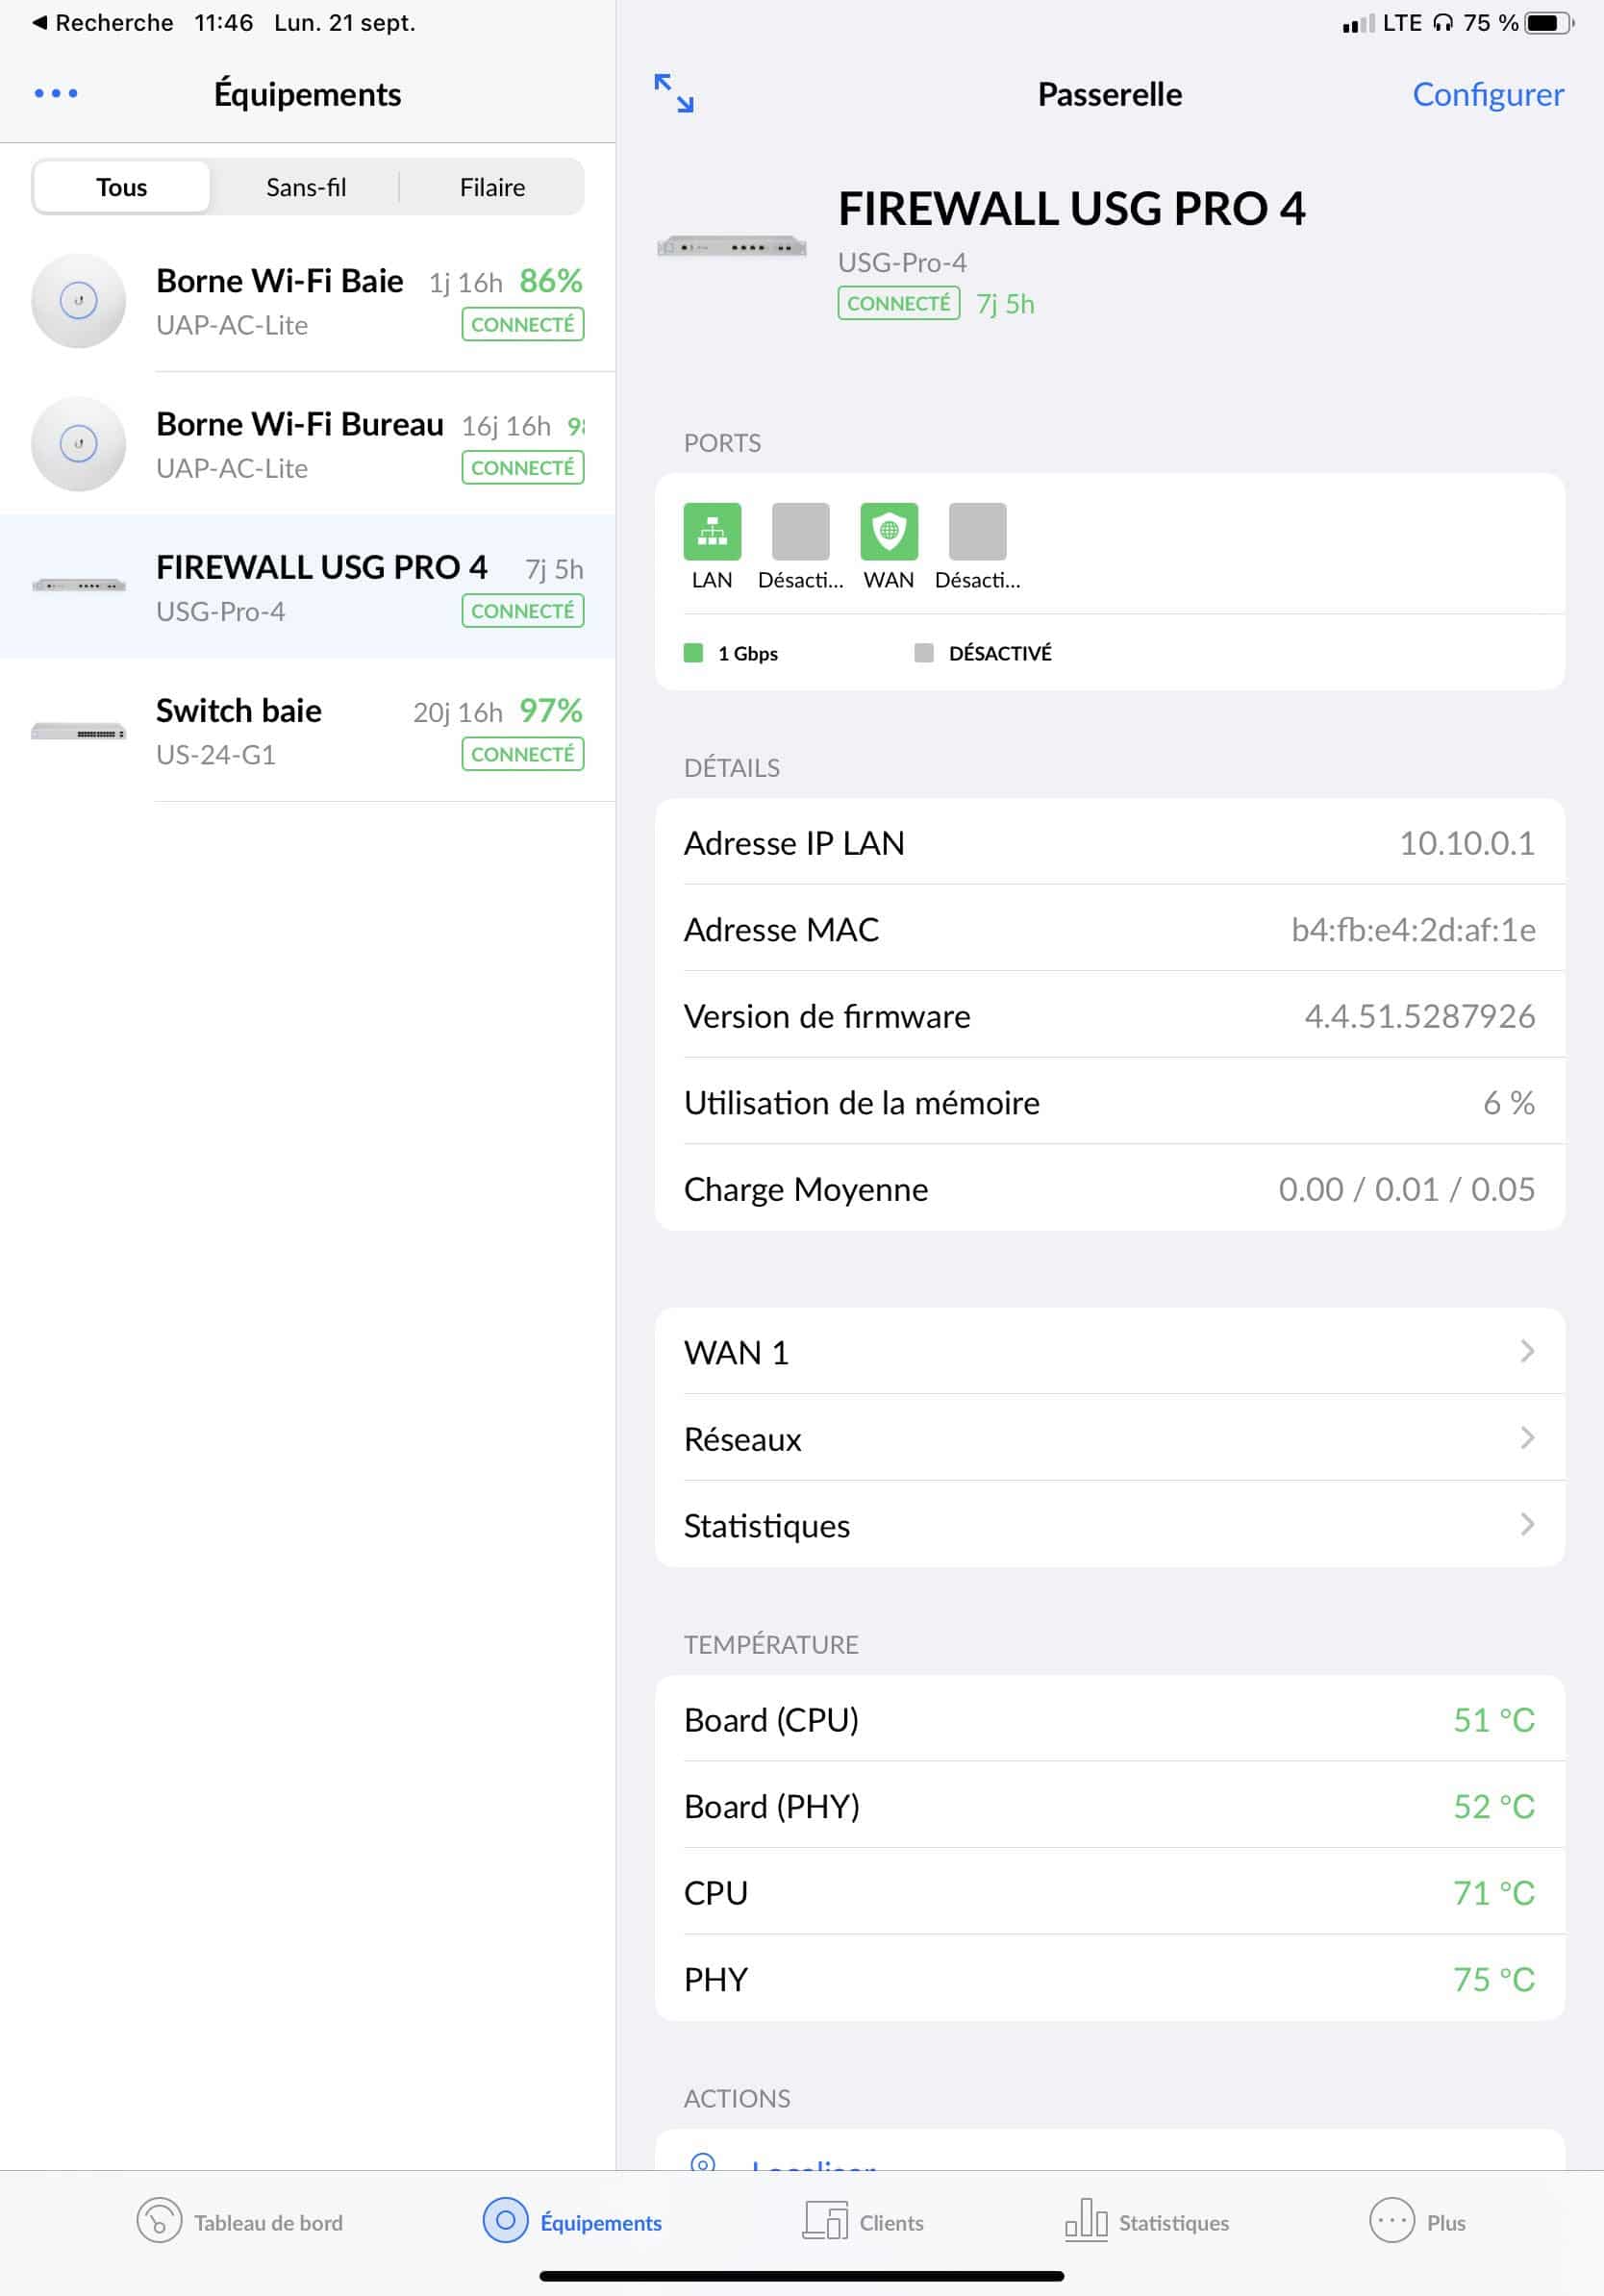Viewport: 1604px width, 2296px height.
Task: Tap the gray DÉSACTIVÉ legend swatch
Action: pyautogui.click(x=924, y=653)
